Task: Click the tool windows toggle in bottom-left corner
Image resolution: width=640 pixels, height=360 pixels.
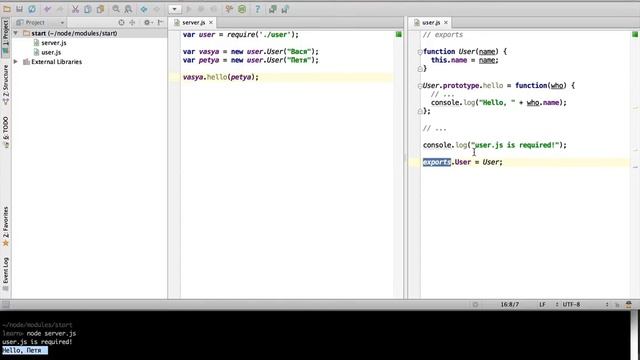Action: tap(6, 304)
